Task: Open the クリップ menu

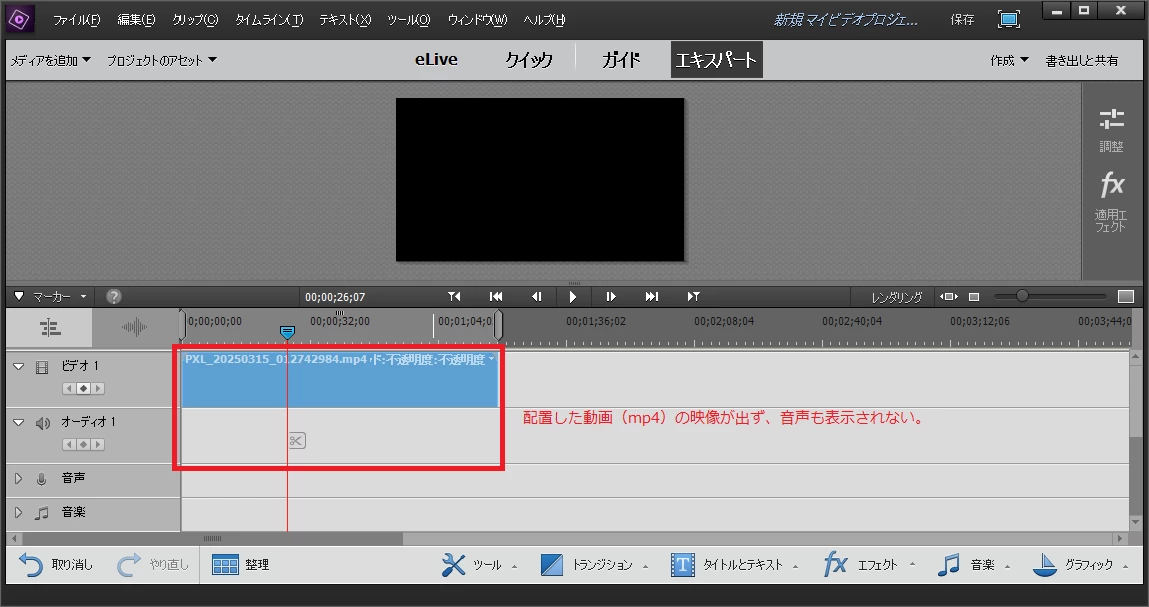Action: click(x=195, y=20)
